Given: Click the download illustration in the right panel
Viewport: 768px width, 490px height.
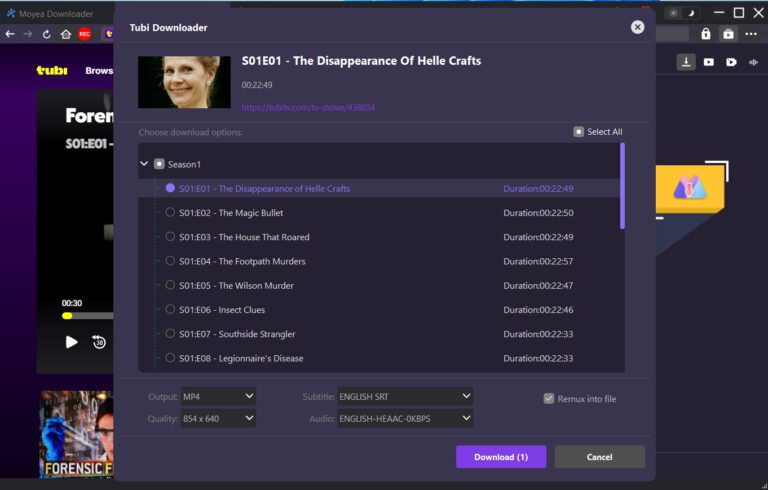Looking at the screenshot, I should click(x=690, y=188).
